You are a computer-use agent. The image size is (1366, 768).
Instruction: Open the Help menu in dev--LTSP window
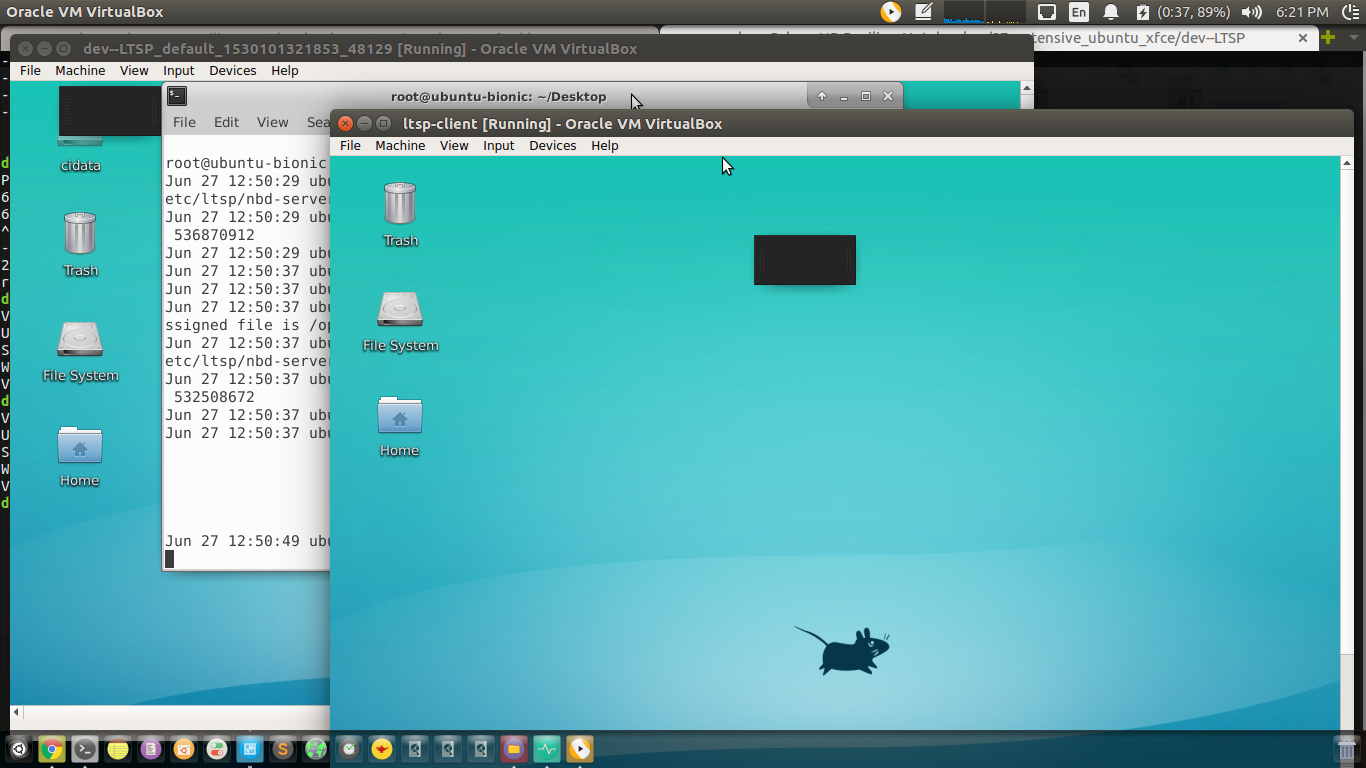285,70
